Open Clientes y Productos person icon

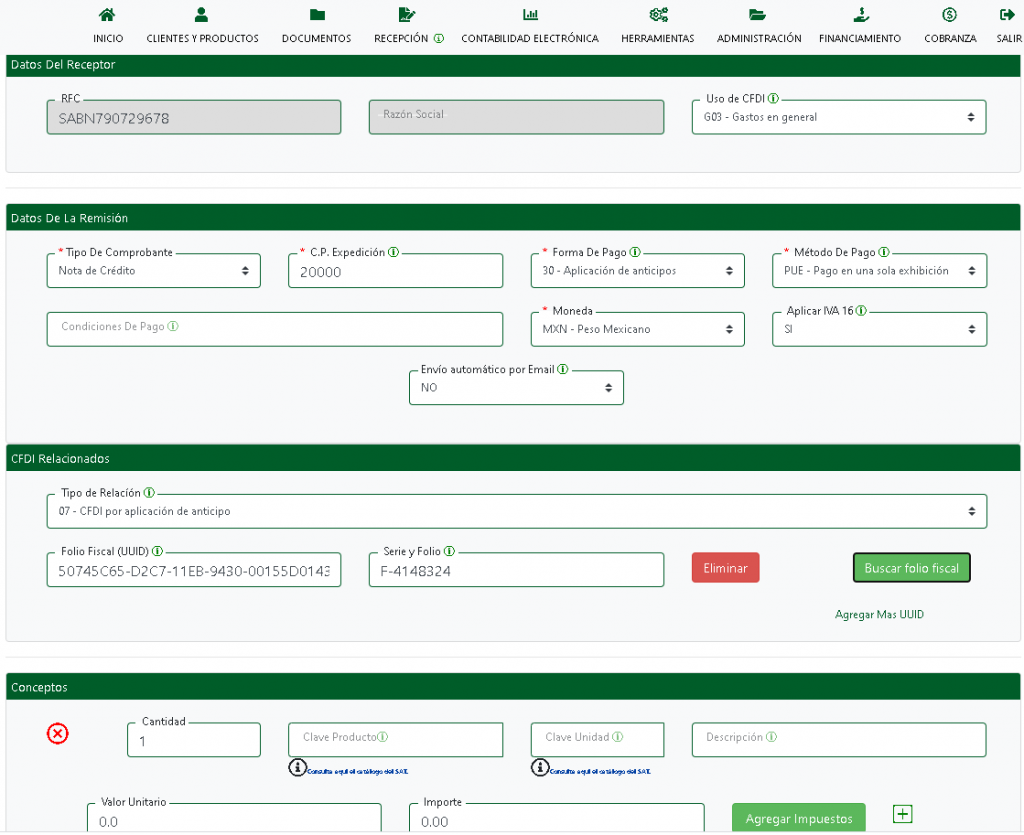click(x=202, y=15)
